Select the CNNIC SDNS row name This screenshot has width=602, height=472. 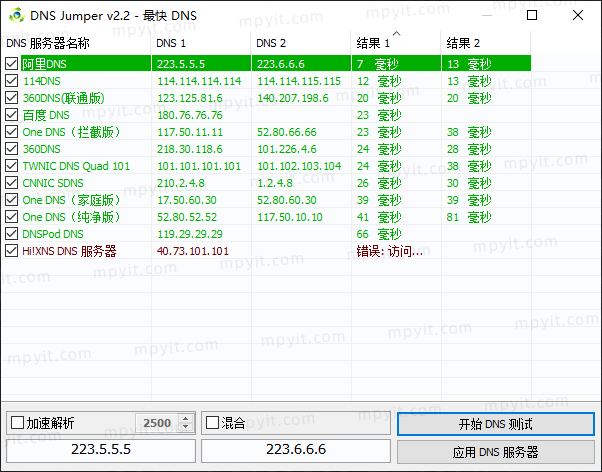53,183
